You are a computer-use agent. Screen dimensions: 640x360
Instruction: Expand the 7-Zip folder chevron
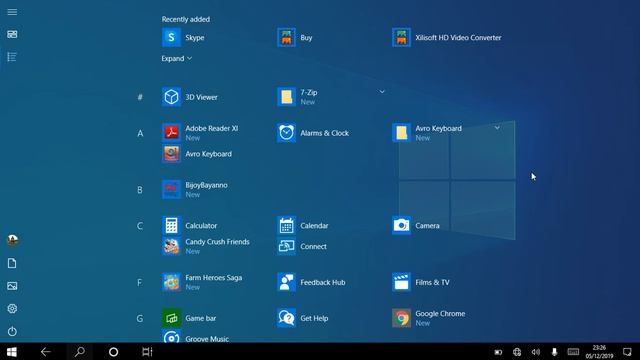[x=382, y=92]
